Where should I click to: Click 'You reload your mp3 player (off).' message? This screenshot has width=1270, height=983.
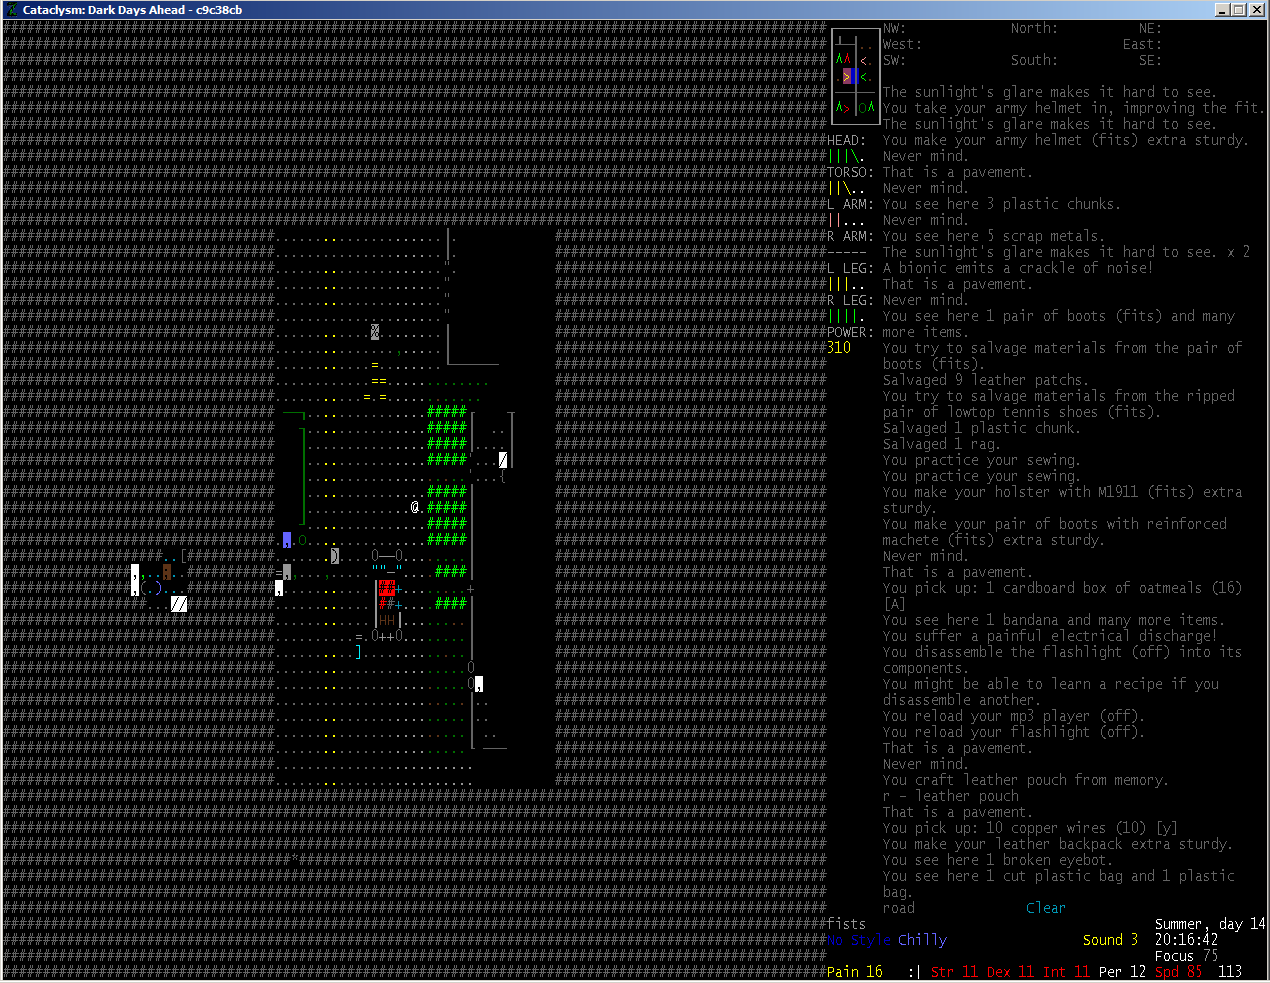(x=1014, y=716)
